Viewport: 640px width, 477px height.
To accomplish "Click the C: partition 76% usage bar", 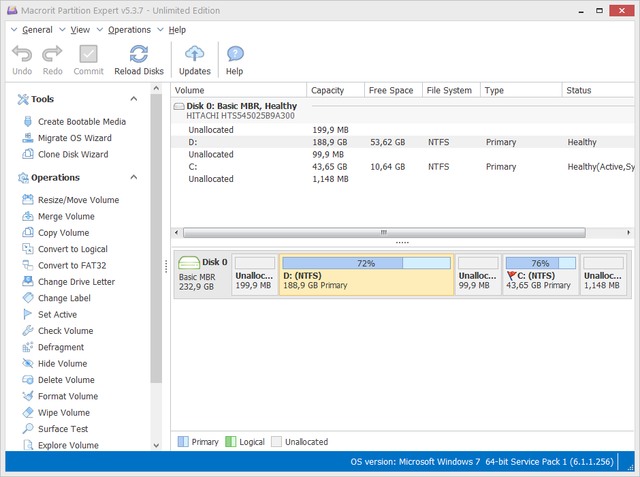I will tap(540, 263).
